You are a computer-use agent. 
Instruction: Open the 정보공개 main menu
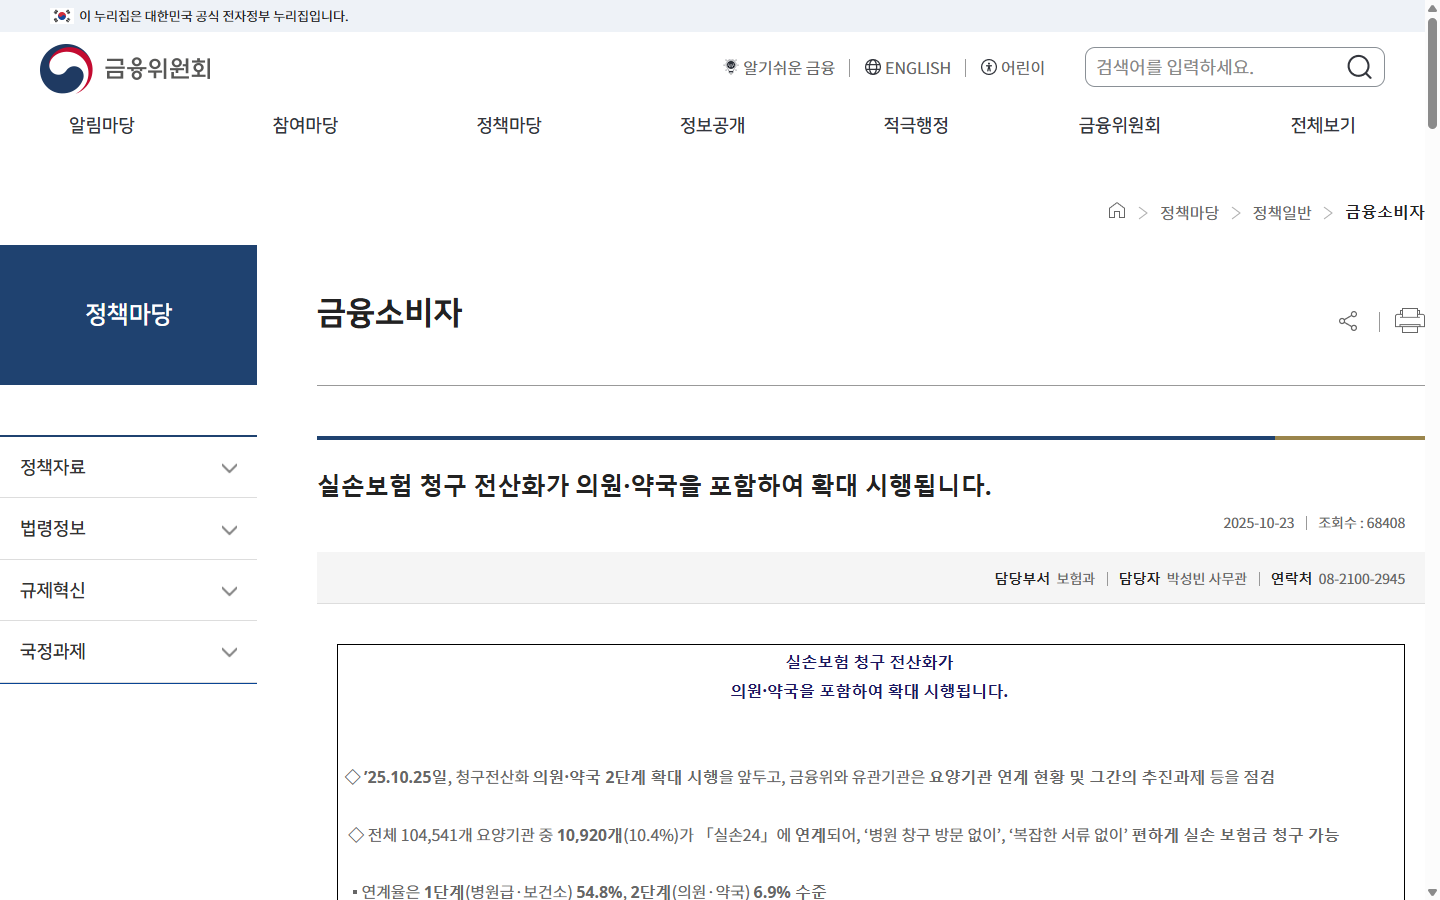pyautogui.click(x=713, y=125)
